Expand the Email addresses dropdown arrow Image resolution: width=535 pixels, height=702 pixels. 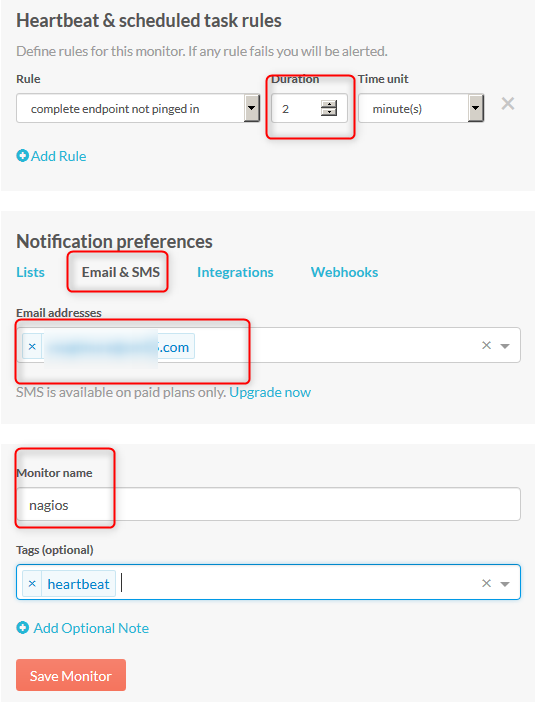pos(505,346)
